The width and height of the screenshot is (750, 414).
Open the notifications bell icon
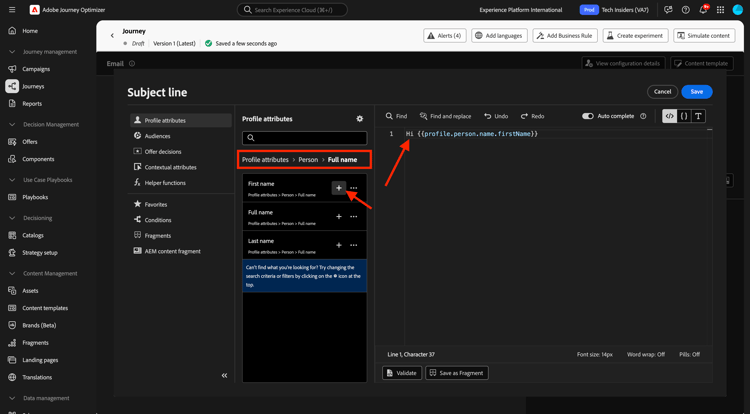click(703, 10)
